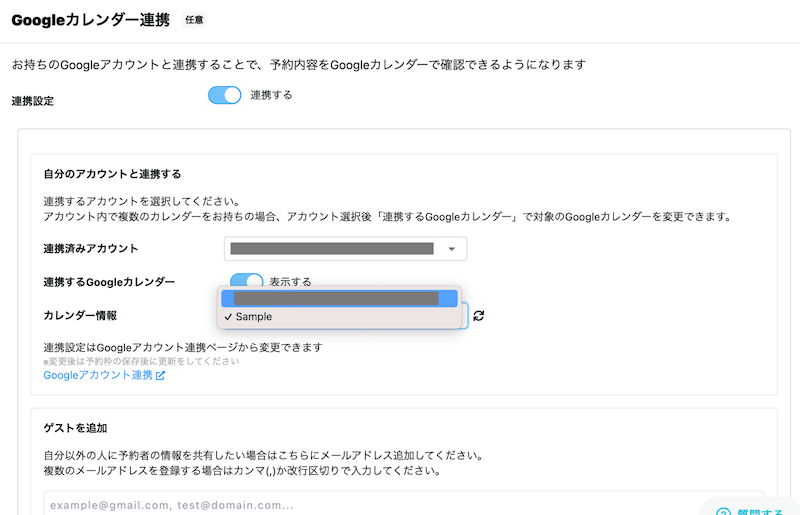Click the カレンダー情報 select box edge
The height and width of the screenshot is (515, 800).
pyautogui.click(x=464, y=316)
